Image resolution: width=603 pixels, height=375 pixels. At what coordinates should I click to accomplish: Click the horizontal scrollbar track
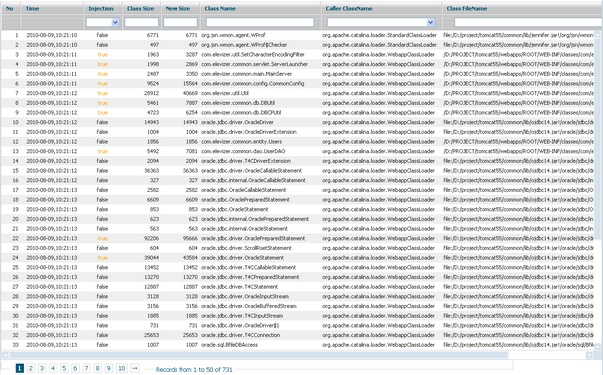546,355
